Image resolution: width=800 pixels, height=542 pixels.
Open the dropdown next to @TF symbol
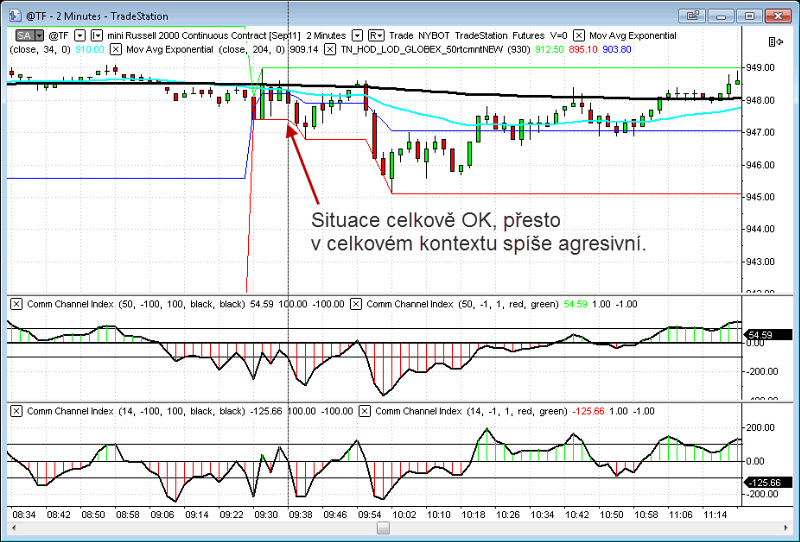pos(80,36)
